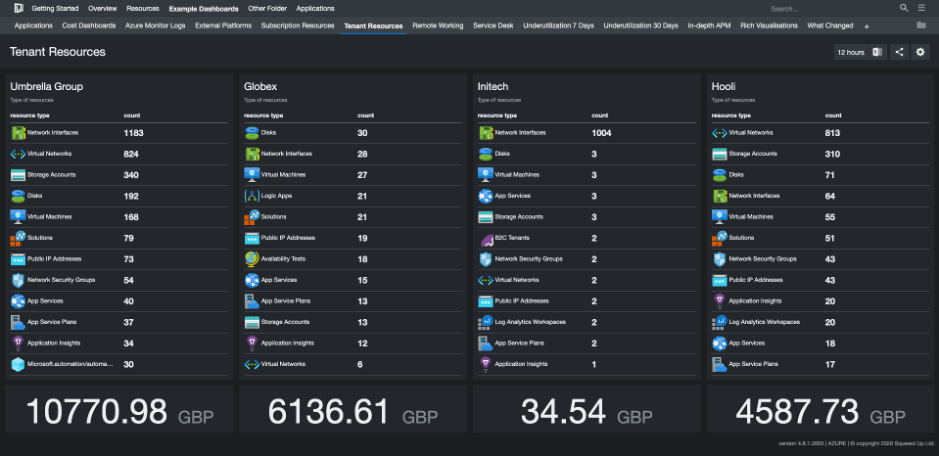Viewport: 939px width, 456px height.
Task: Open the Applications top menu
Action: [315, 8]
